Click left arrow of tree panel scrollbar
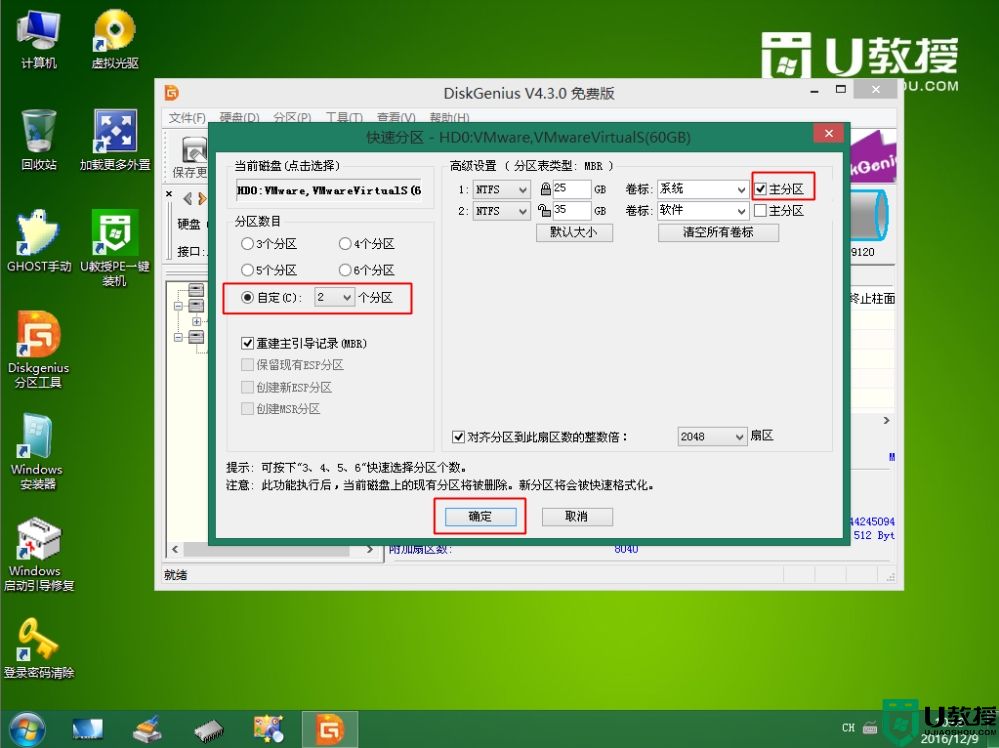Viewport: 999px width, 748px height. coord(175,549)
